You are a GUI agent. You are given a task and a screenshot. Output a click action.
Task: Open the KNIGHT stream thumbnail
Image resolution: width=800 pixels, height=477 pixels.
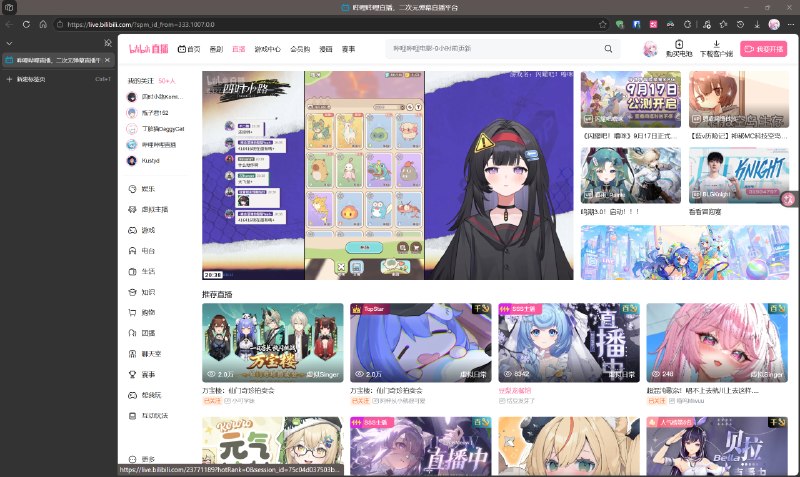[x=739, y=175]
